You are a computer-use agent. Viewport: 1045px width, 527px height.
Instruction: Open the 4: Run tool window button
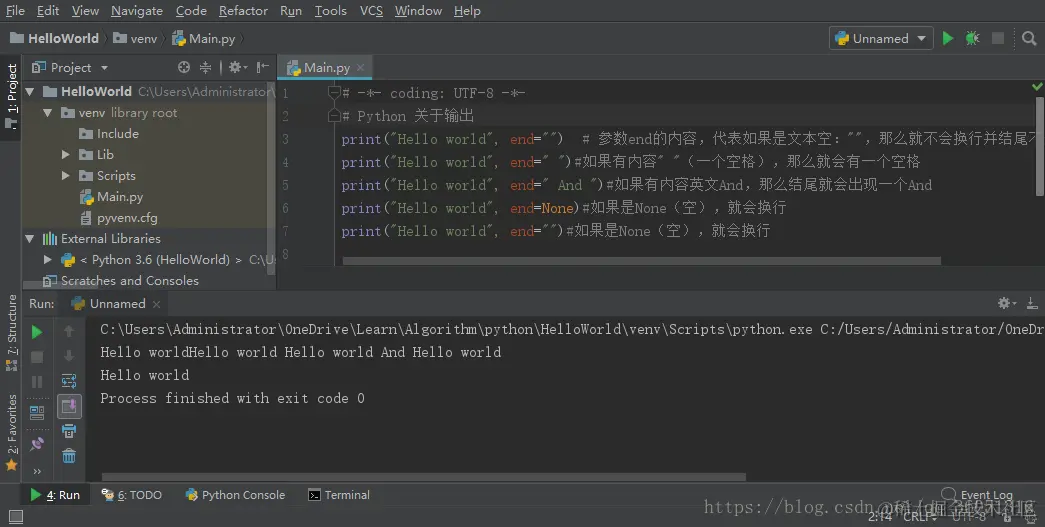coord(55,495)
